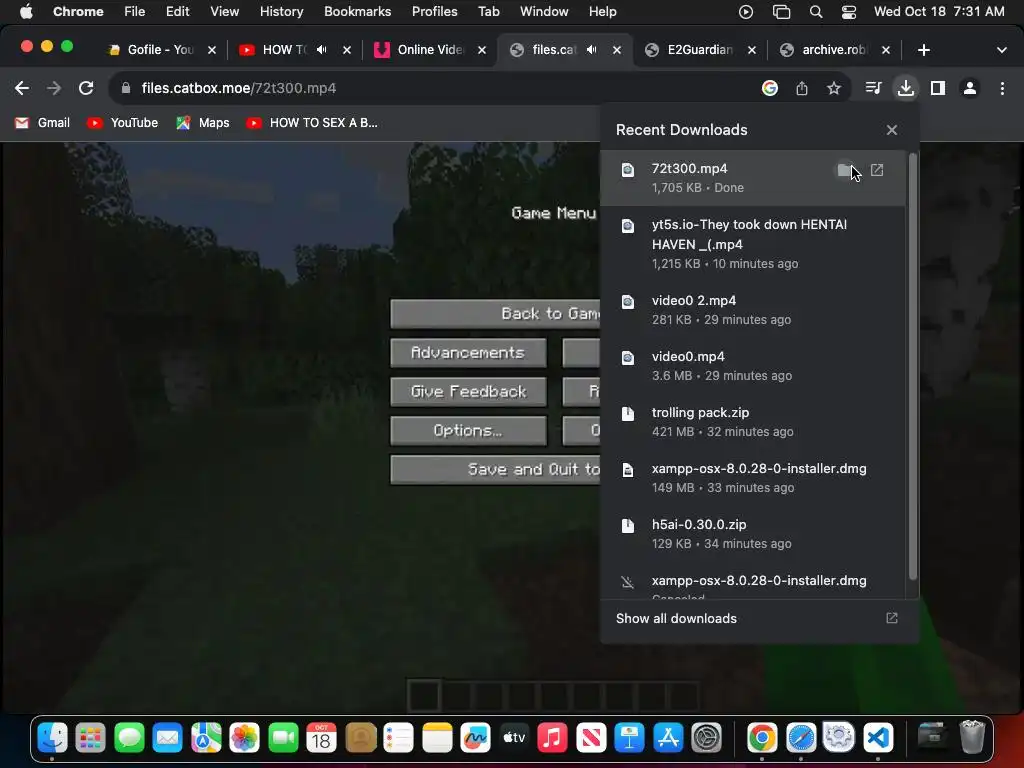Toggle the Chrome side panel icon
The height and width of the screenshot is (768, 1024).
(x=938, y=88)
